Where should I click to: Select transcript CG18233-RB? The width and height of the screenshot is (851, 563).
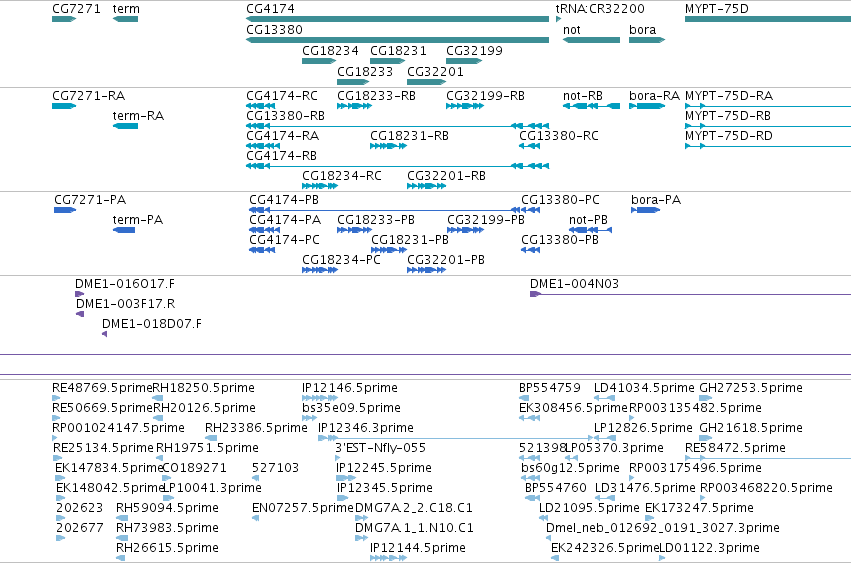coord(354,106)
